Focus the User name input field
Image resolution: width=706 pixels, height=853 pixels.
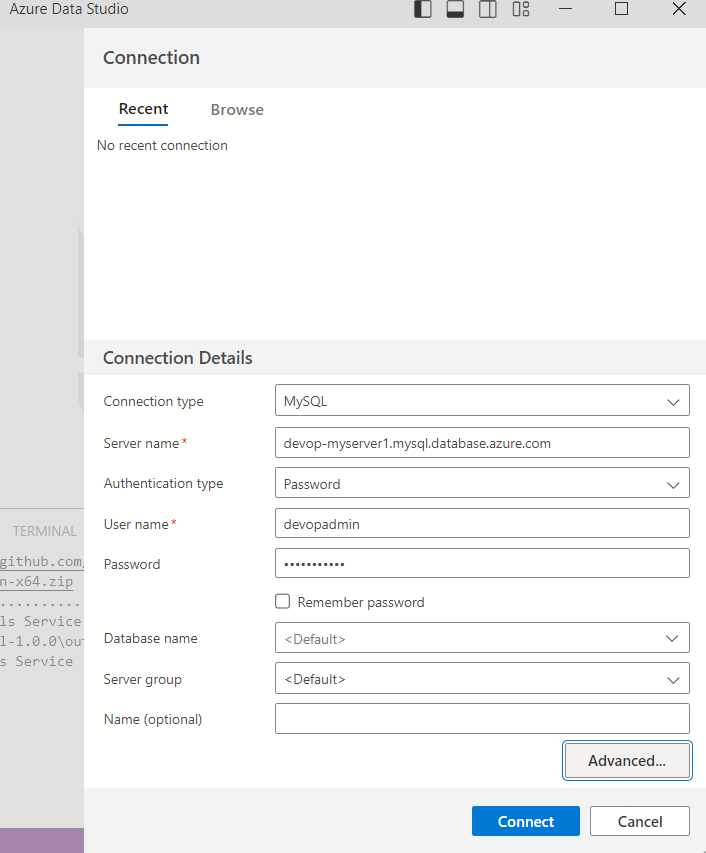tap(482, 523)
